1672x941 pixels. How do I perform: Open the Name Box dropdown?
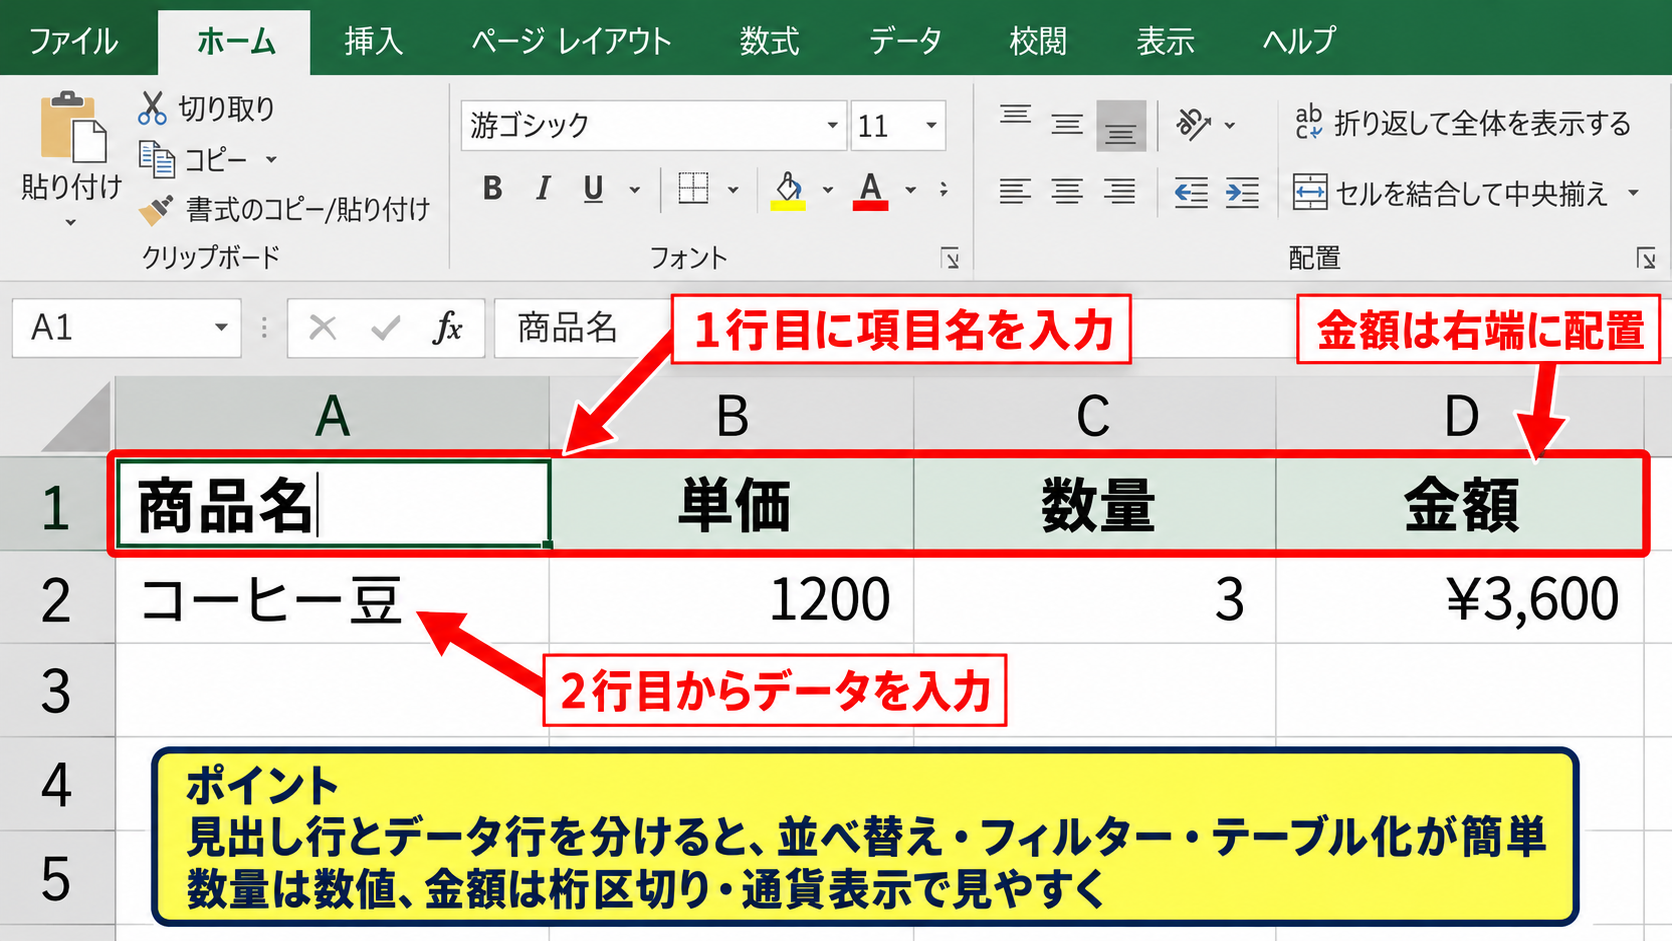coord(221,327)
